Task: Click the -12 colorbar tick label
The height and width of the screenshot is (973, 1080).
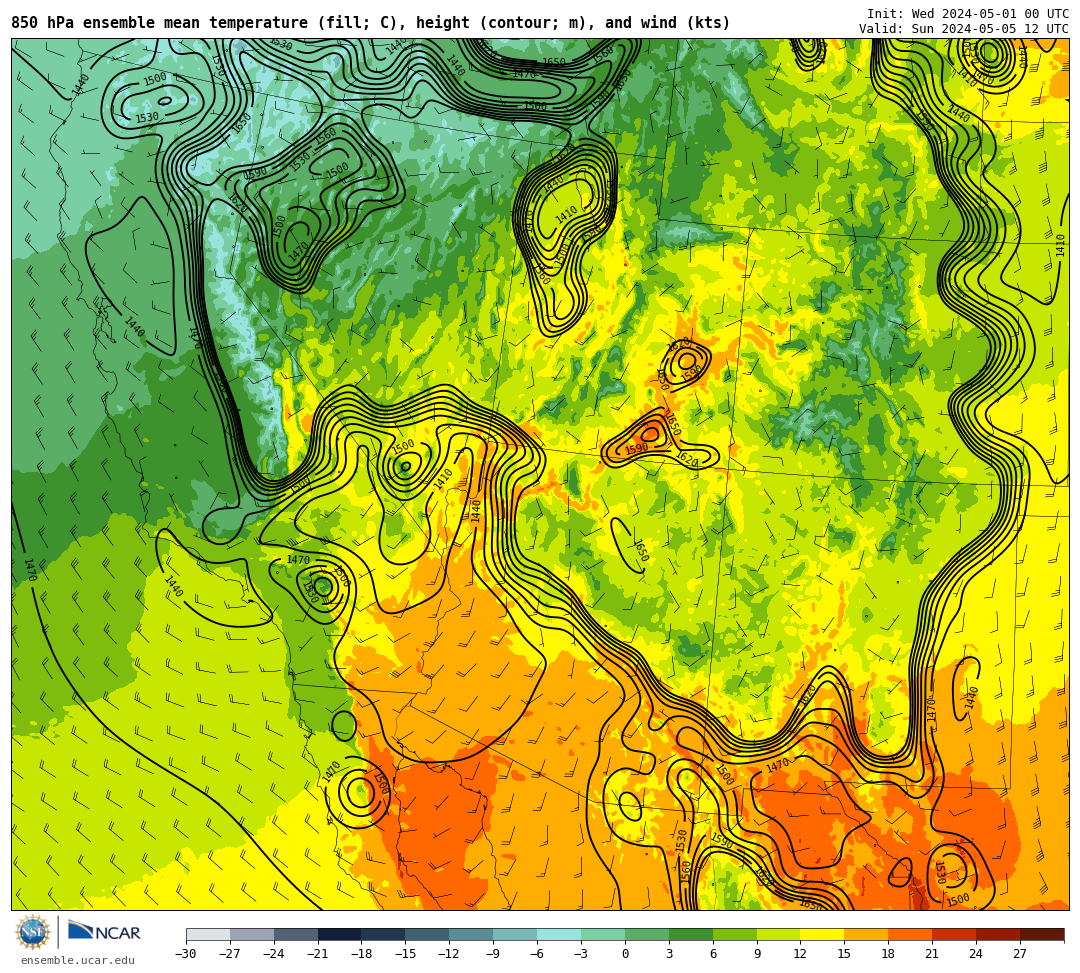Action: [x=450, y=954]
